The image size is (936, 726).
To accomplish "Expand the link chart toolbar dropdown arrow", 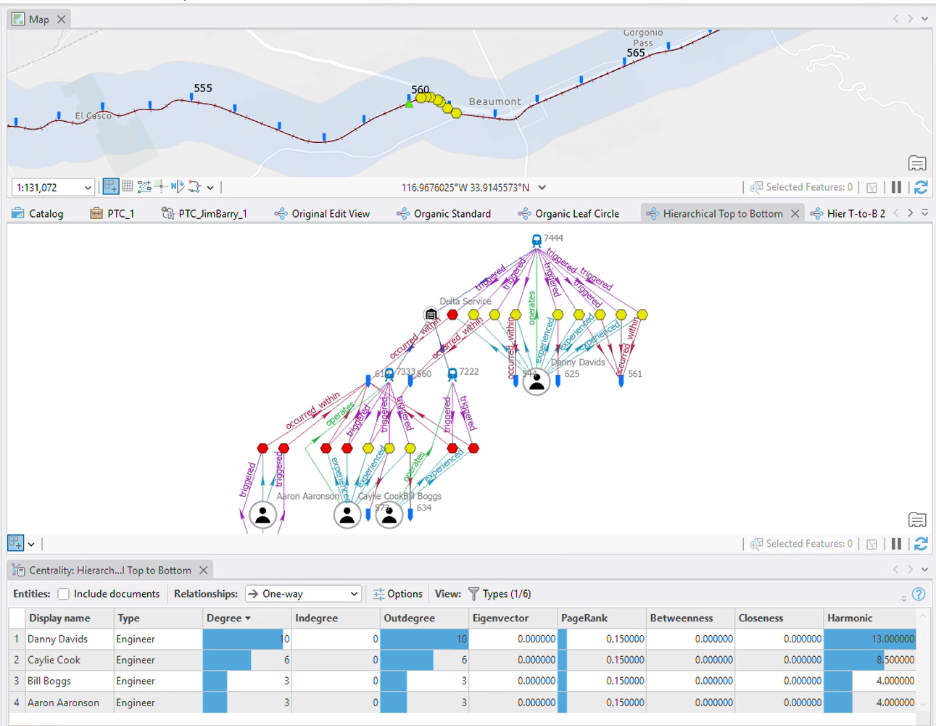I will [31, 544].
